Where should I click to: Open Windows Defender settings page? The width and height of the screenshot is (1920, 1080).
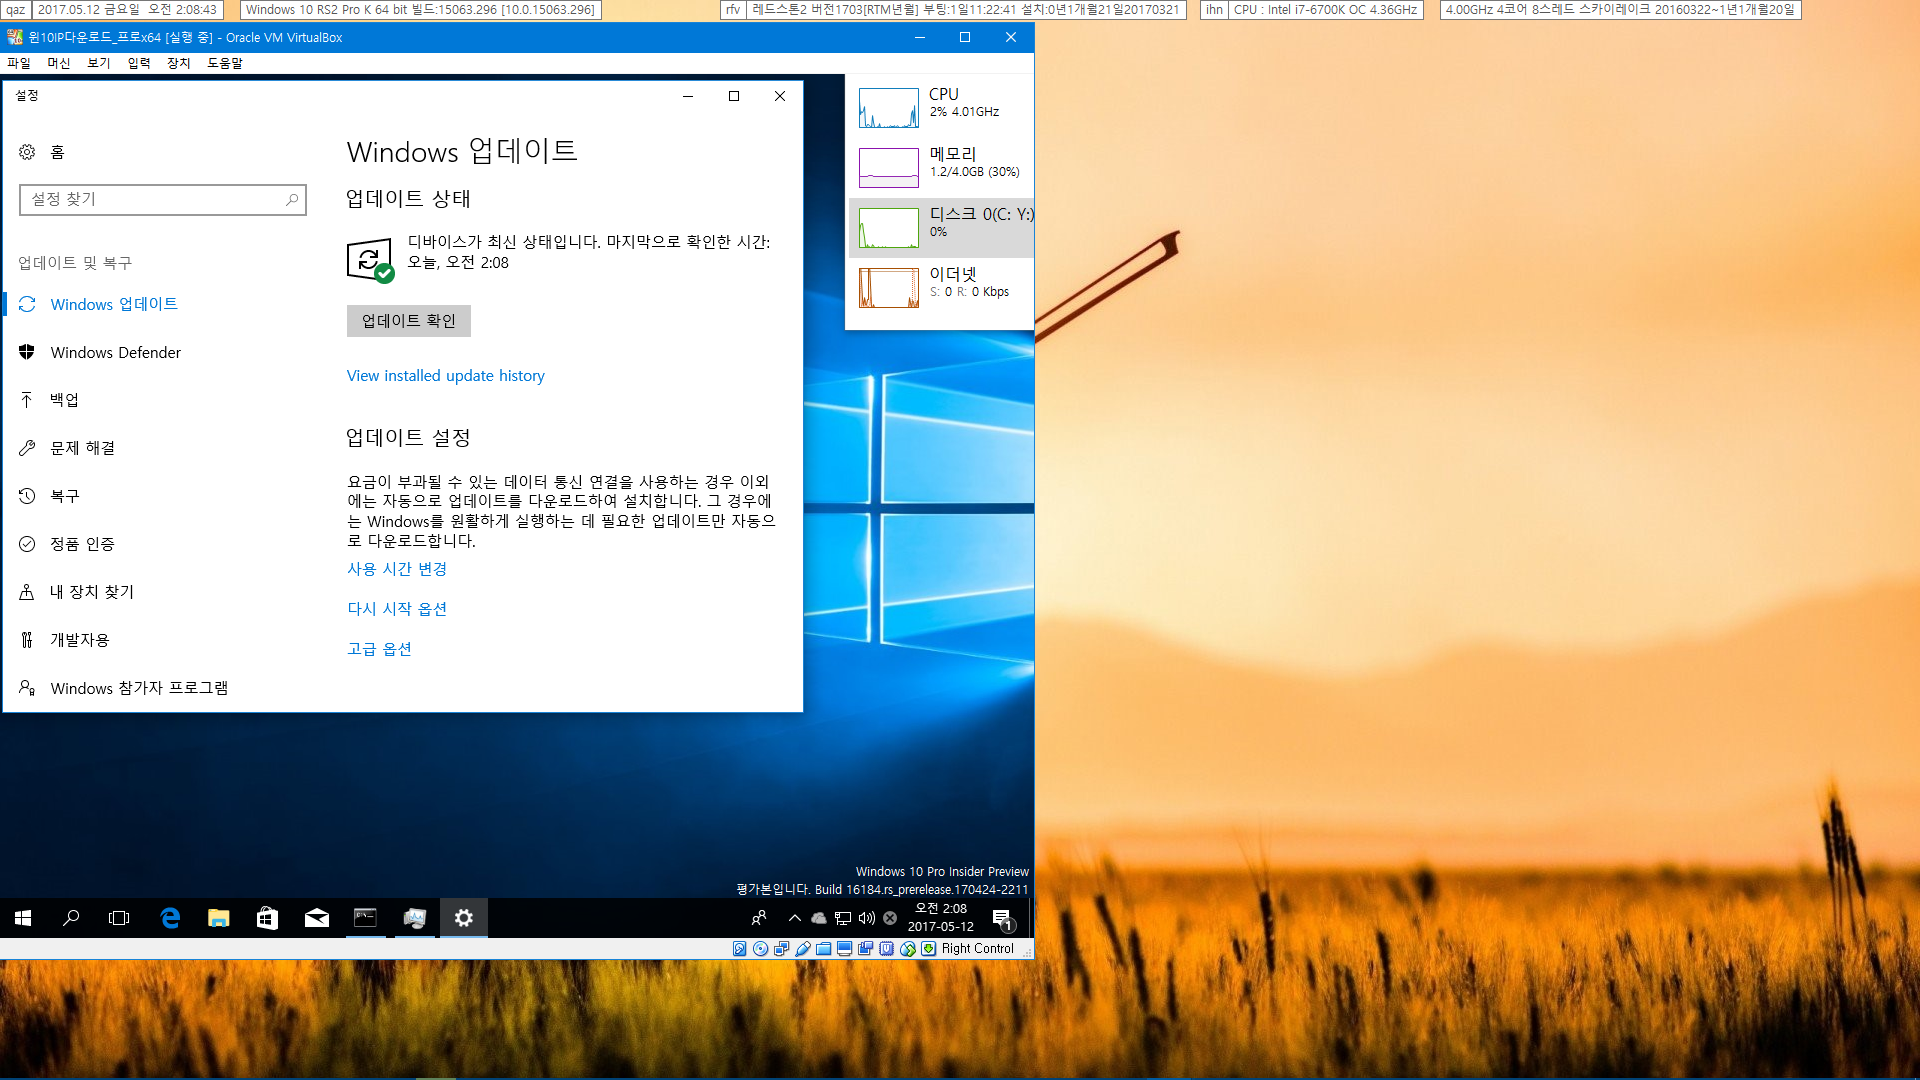click(x=116, y=352)
